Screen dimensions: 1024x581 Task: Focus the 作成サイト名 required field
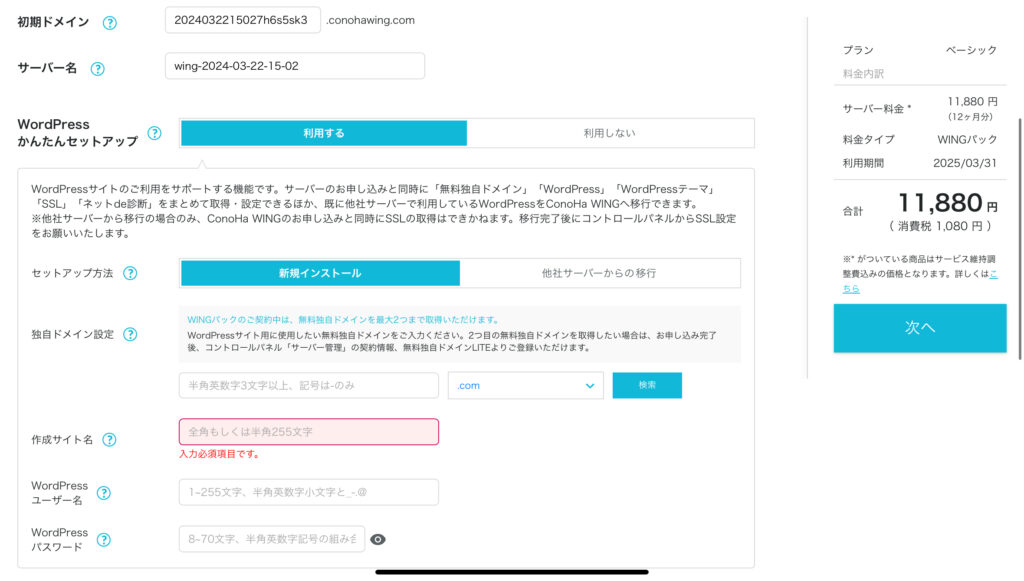tap(308, 432)
